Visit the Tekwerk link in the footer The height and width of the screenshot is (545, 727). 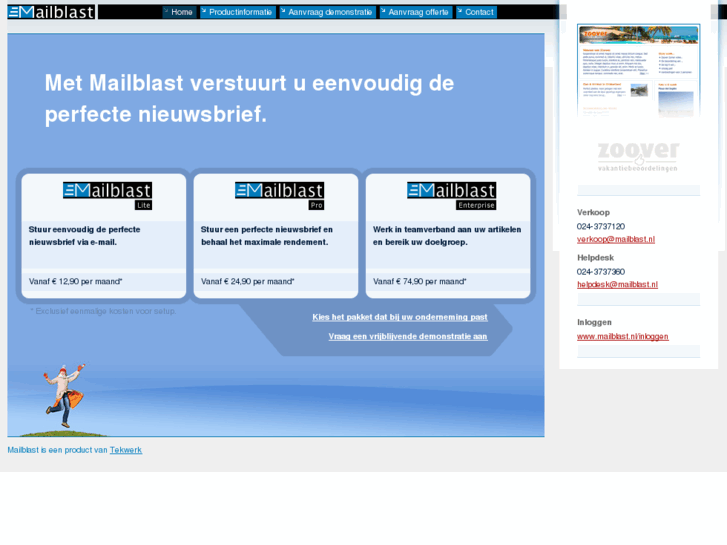(126, 450)
